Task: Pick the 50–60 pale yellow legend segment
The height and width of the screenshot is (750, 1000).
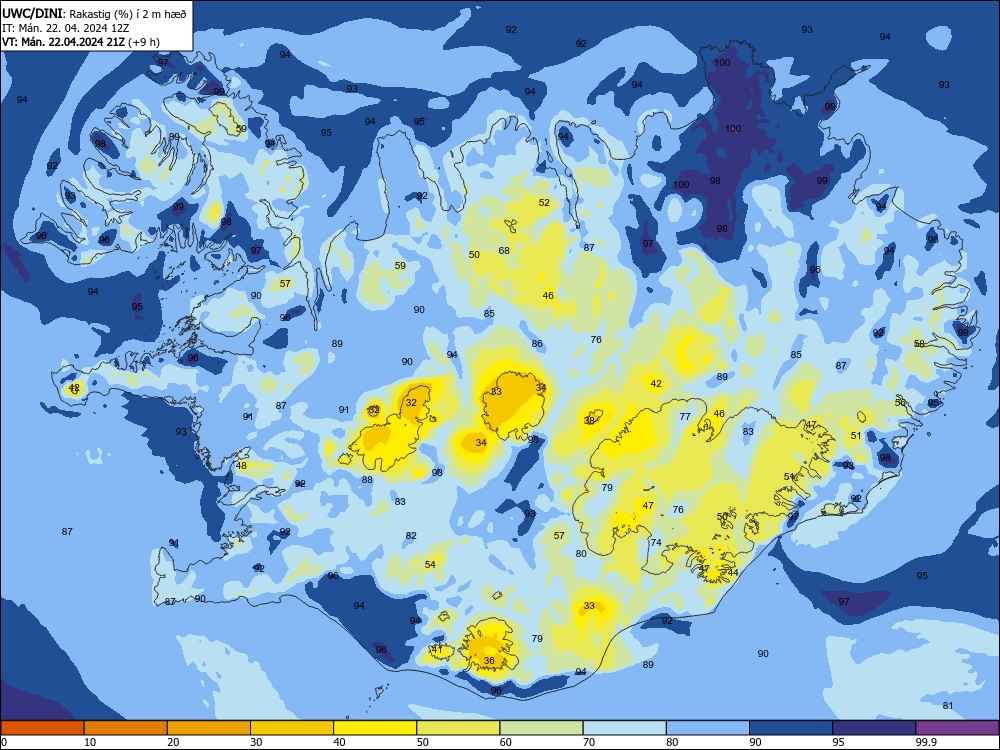Action: 458,728
